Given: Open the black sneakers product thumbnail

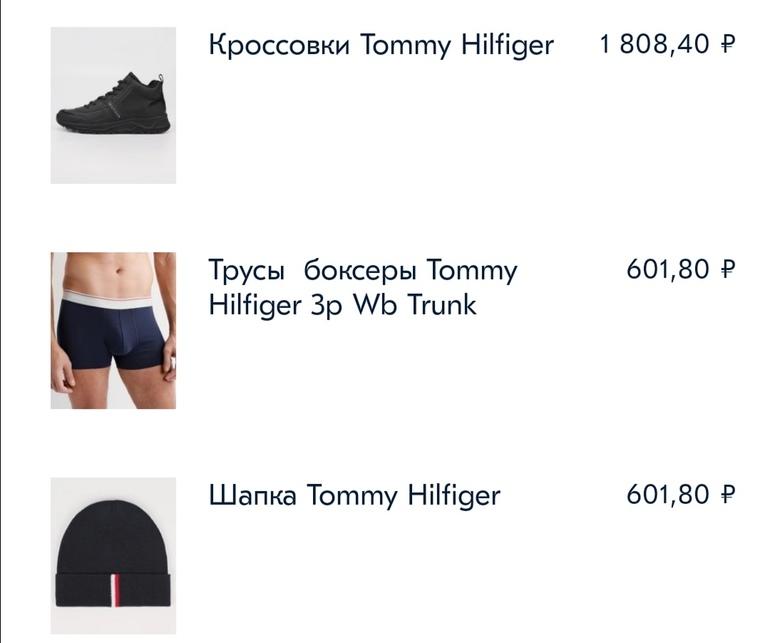Looking at the screenshot, I should [x=113, y=105].
